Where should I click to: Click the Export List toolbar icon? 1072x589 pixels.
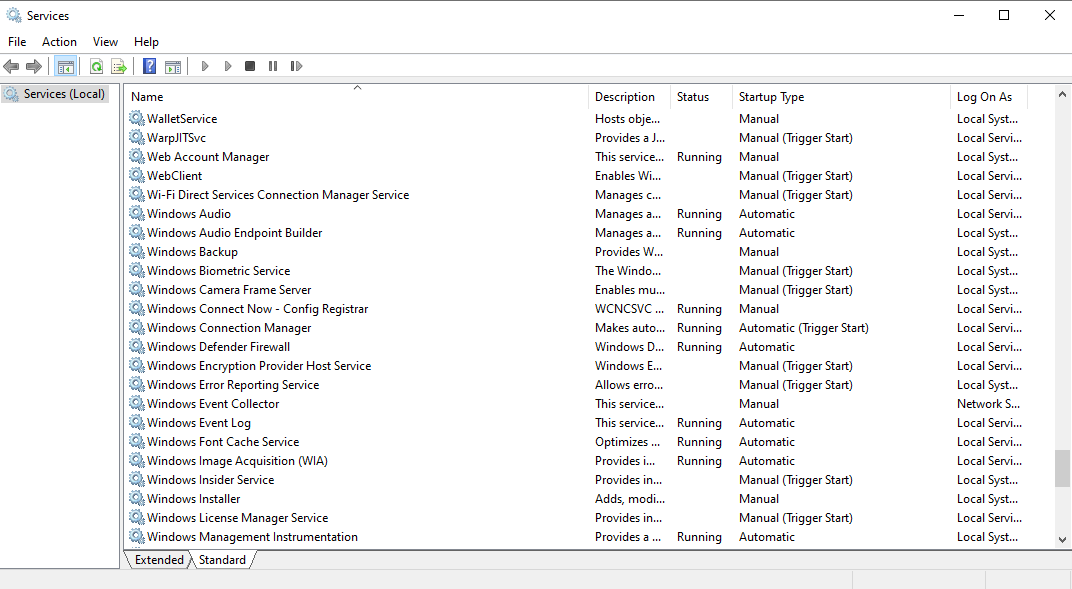(x=119, y=66)
